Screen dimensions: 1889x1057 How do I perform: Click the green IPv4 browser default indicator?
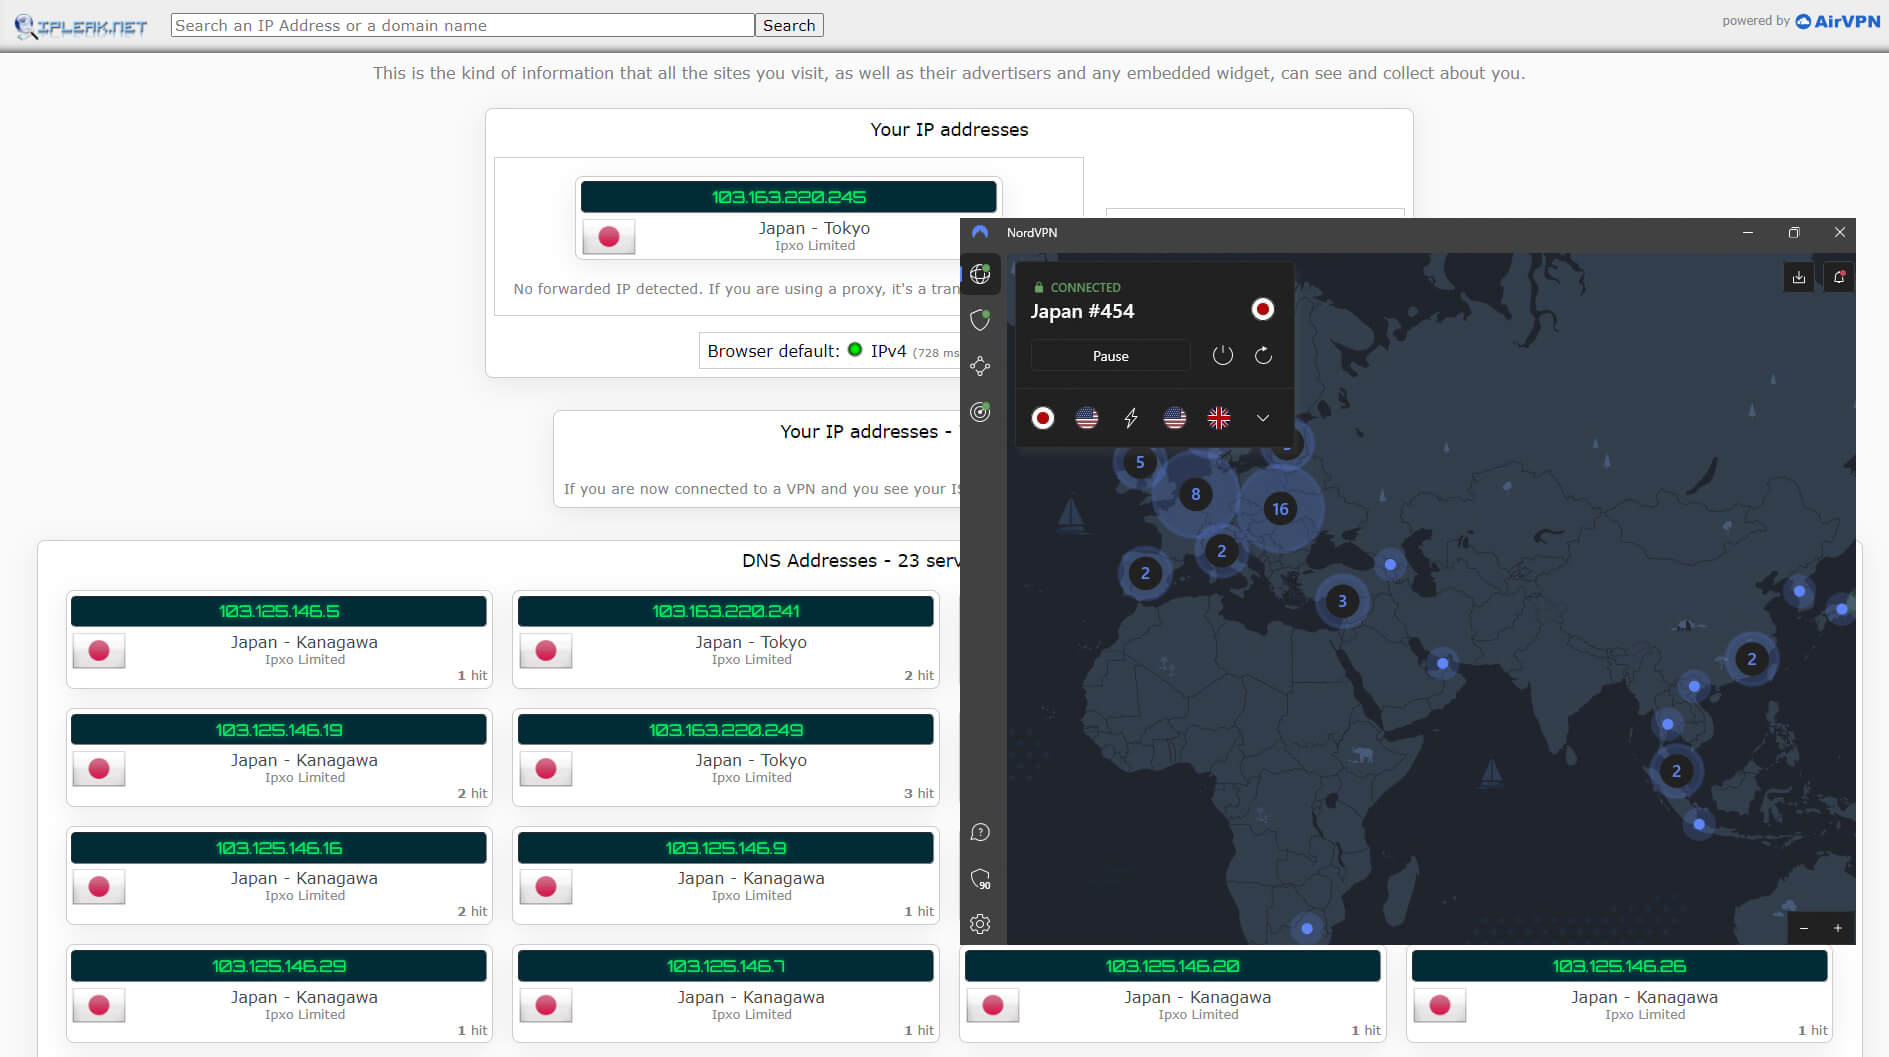(855, 350)
